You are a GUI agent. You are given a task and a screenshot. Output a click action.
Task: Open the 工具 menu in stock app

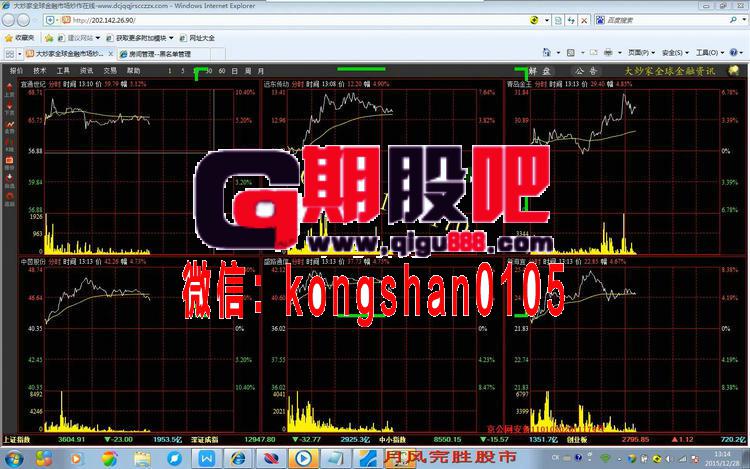point(63,71)
